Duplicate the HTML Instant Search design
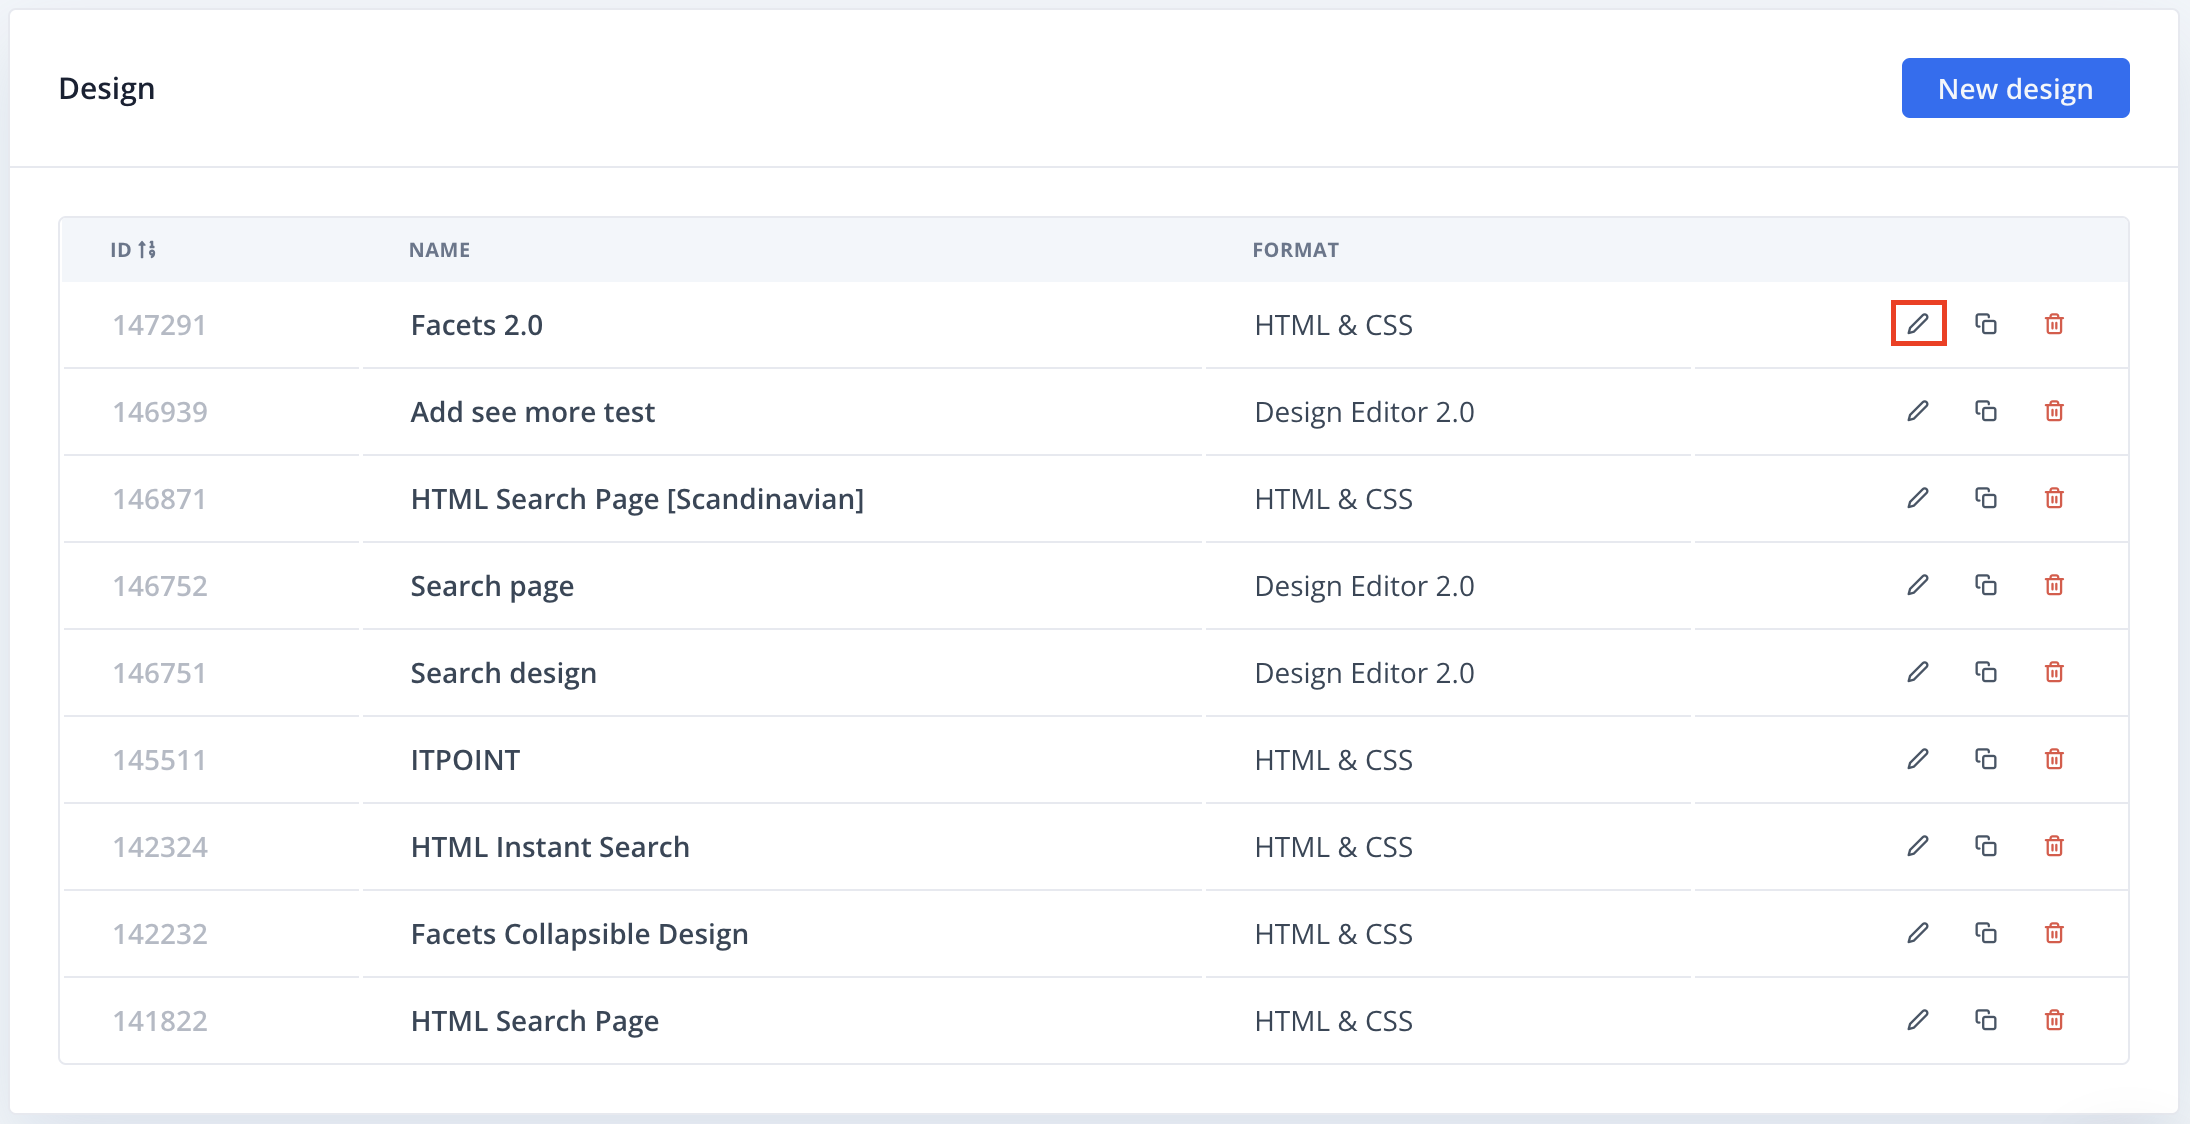The height and width of the screenshot is (1124, 2190). coord(1985,846)
